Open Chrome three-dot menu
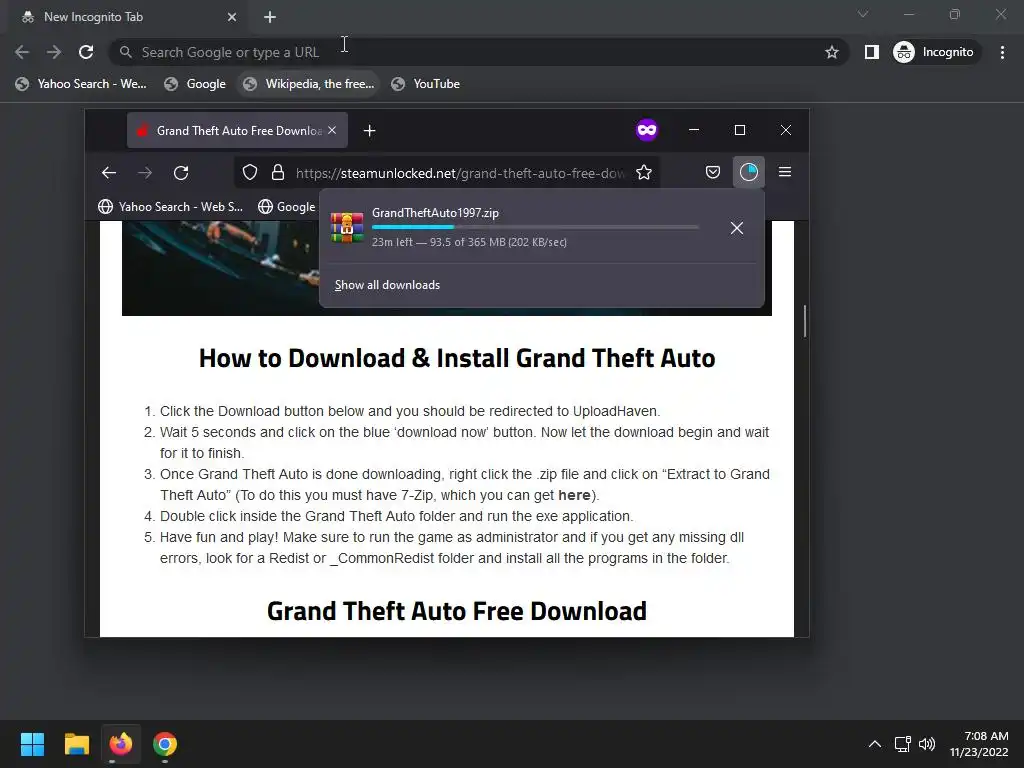 (x=1002, y=52)
